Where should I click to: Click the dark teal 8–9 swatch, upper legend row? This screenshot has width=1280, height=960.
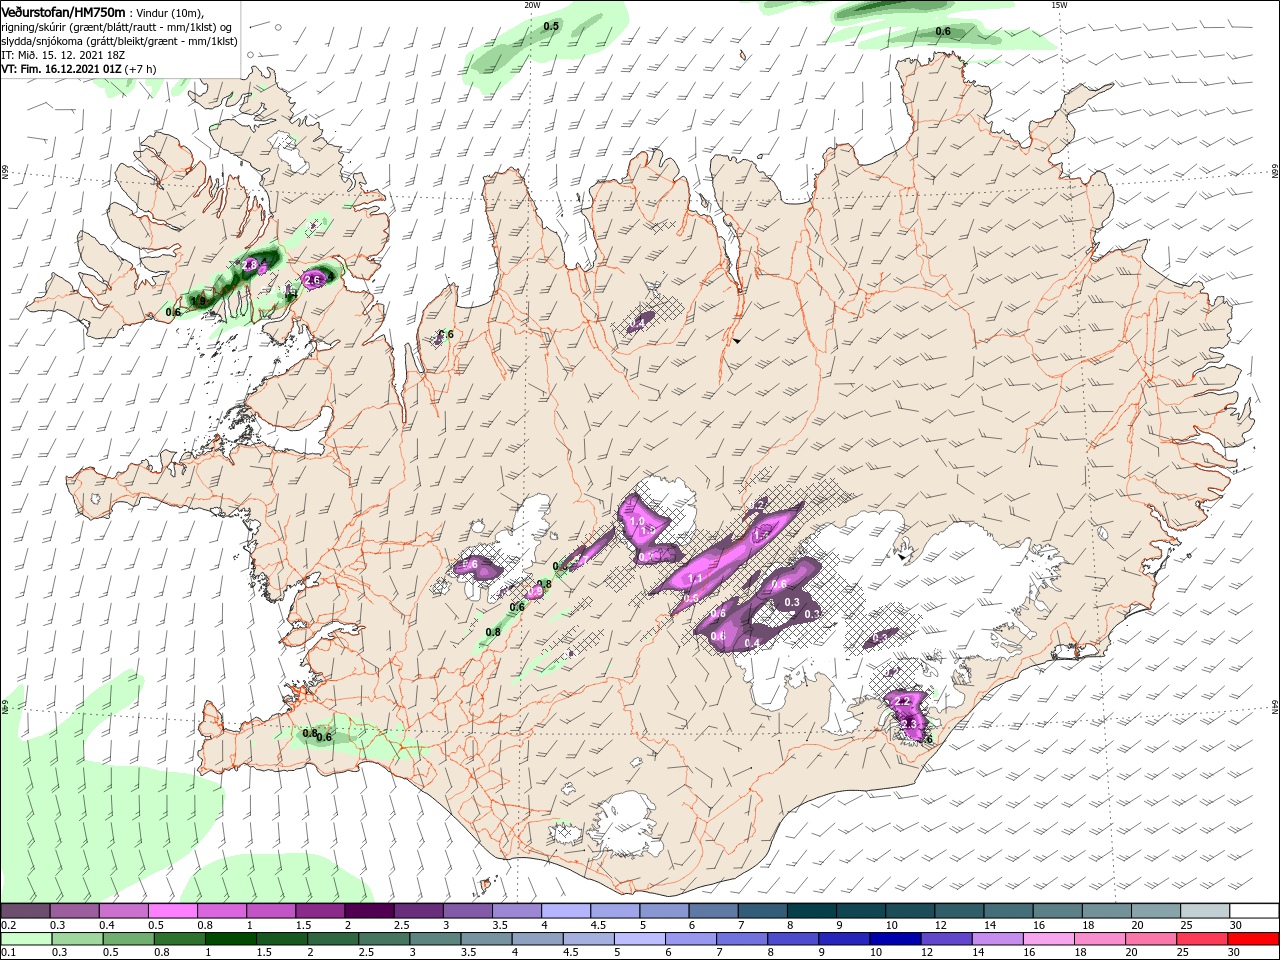(811, 911)
